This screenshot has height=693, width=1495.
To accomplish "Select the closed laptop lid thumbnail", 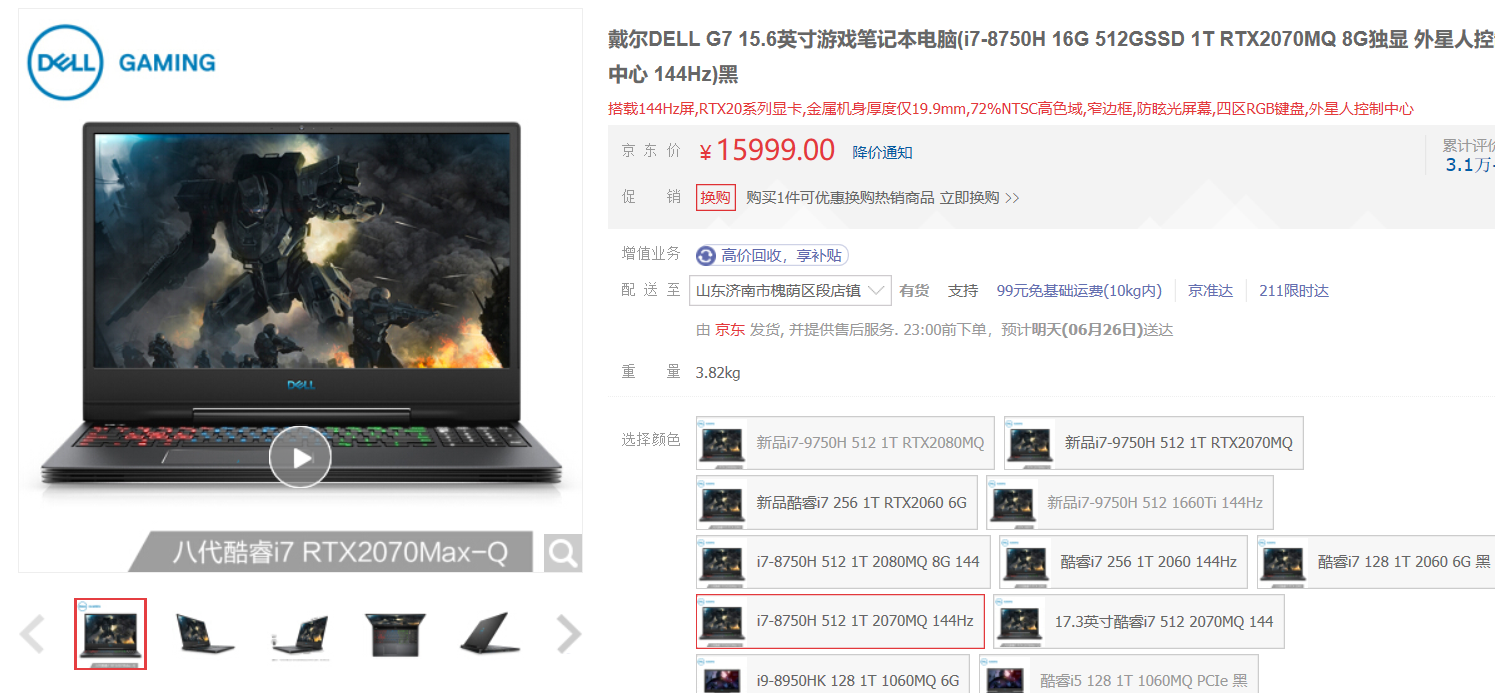I will coord(489,634).
